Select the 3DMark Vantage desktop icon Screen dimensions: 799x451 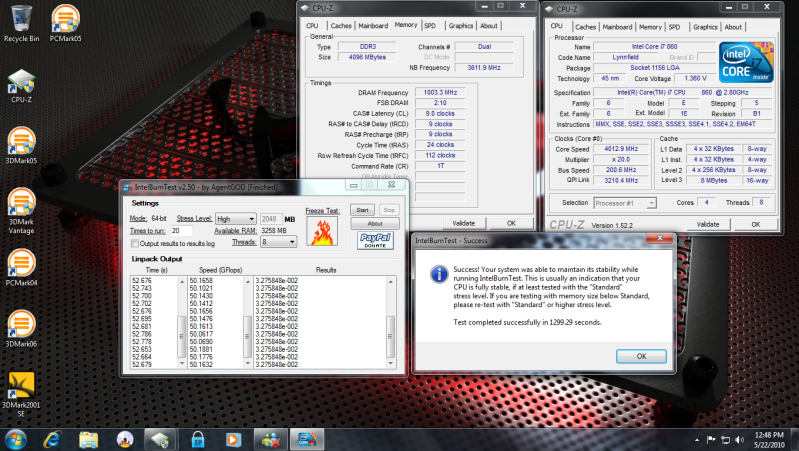(x=21, y=211)
